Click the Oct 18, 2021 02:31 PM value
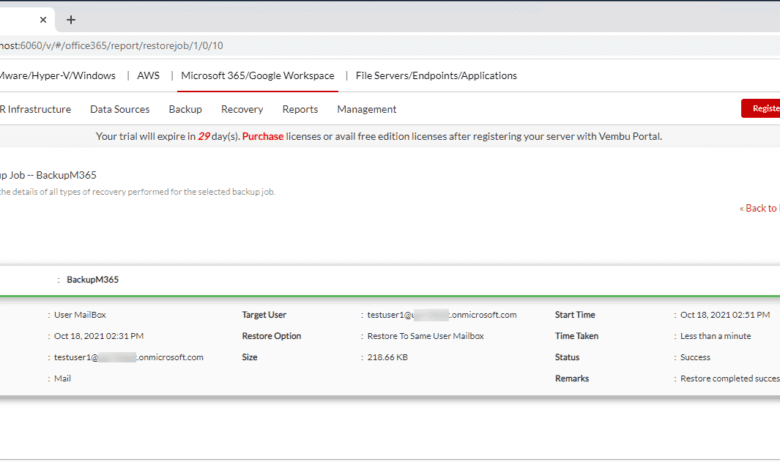The image size is (780, 470). [x=99, y=336]
